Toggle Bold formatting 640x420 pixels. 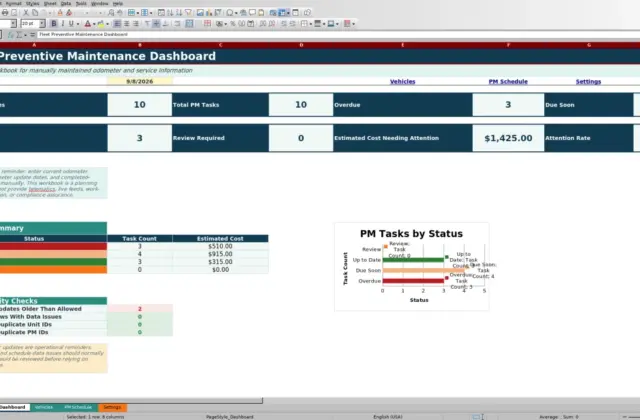pyautogui.click(x=54, y=24)
